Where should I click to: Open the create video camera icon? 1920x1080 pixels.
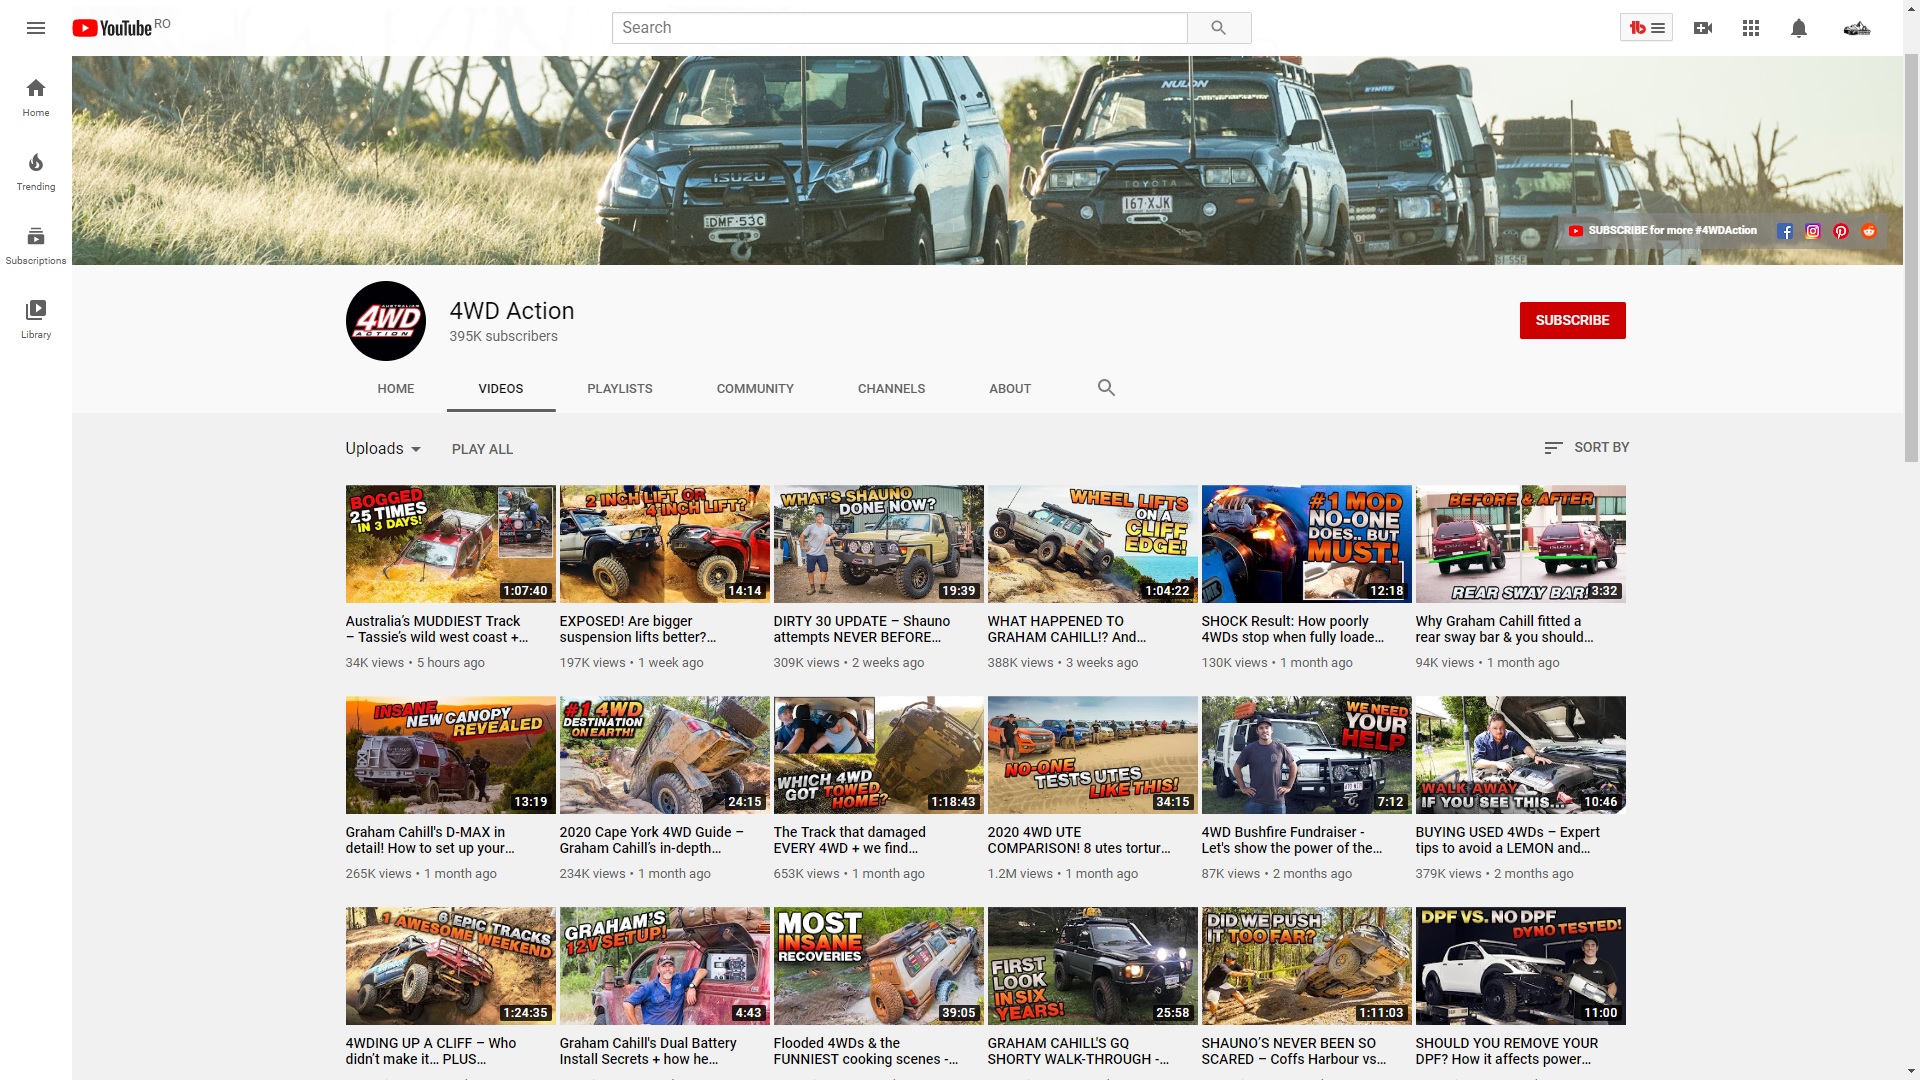coord(1703,28)
